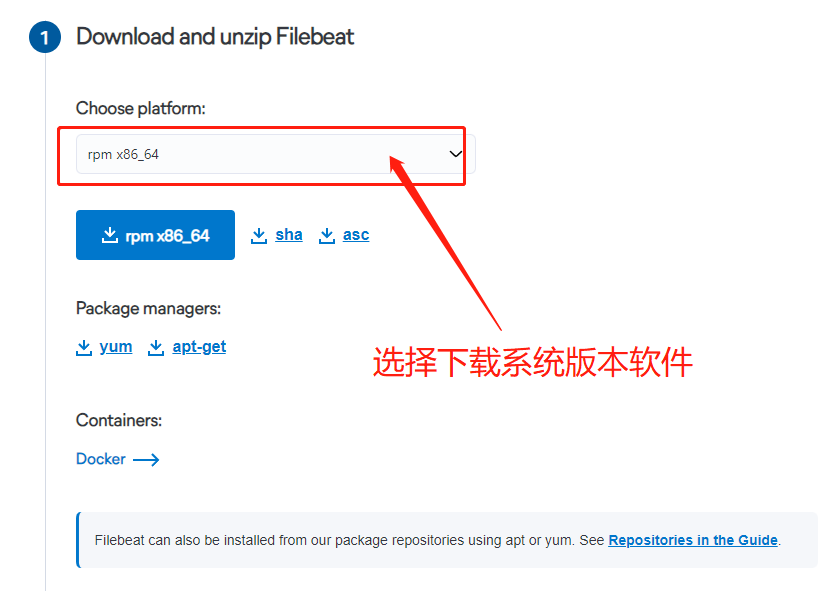The height and width of the screenshot is (591, 819).
Task: Click download icon inside rpm x86_64 button
Action: pyautogui.click(x=110, y=236)
